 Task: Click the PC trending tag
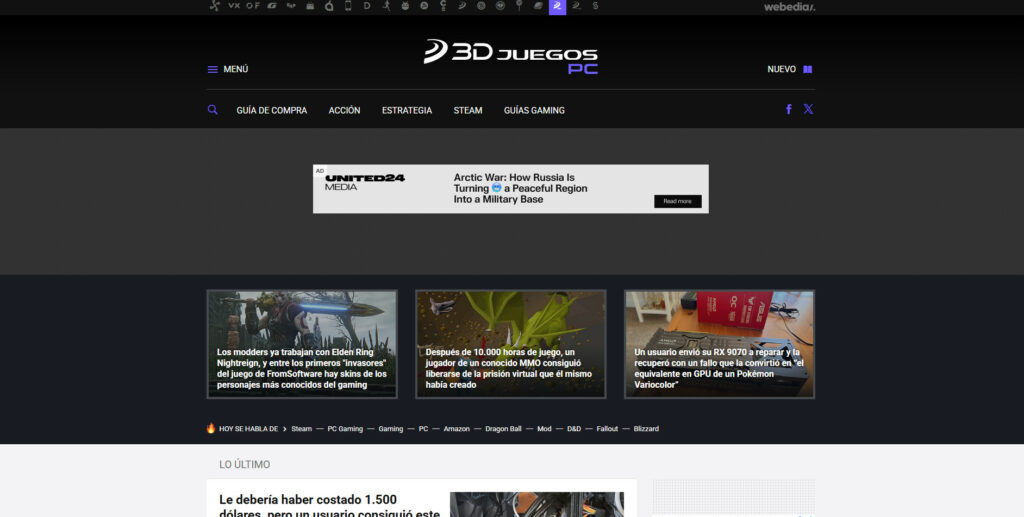pos(423,429)
